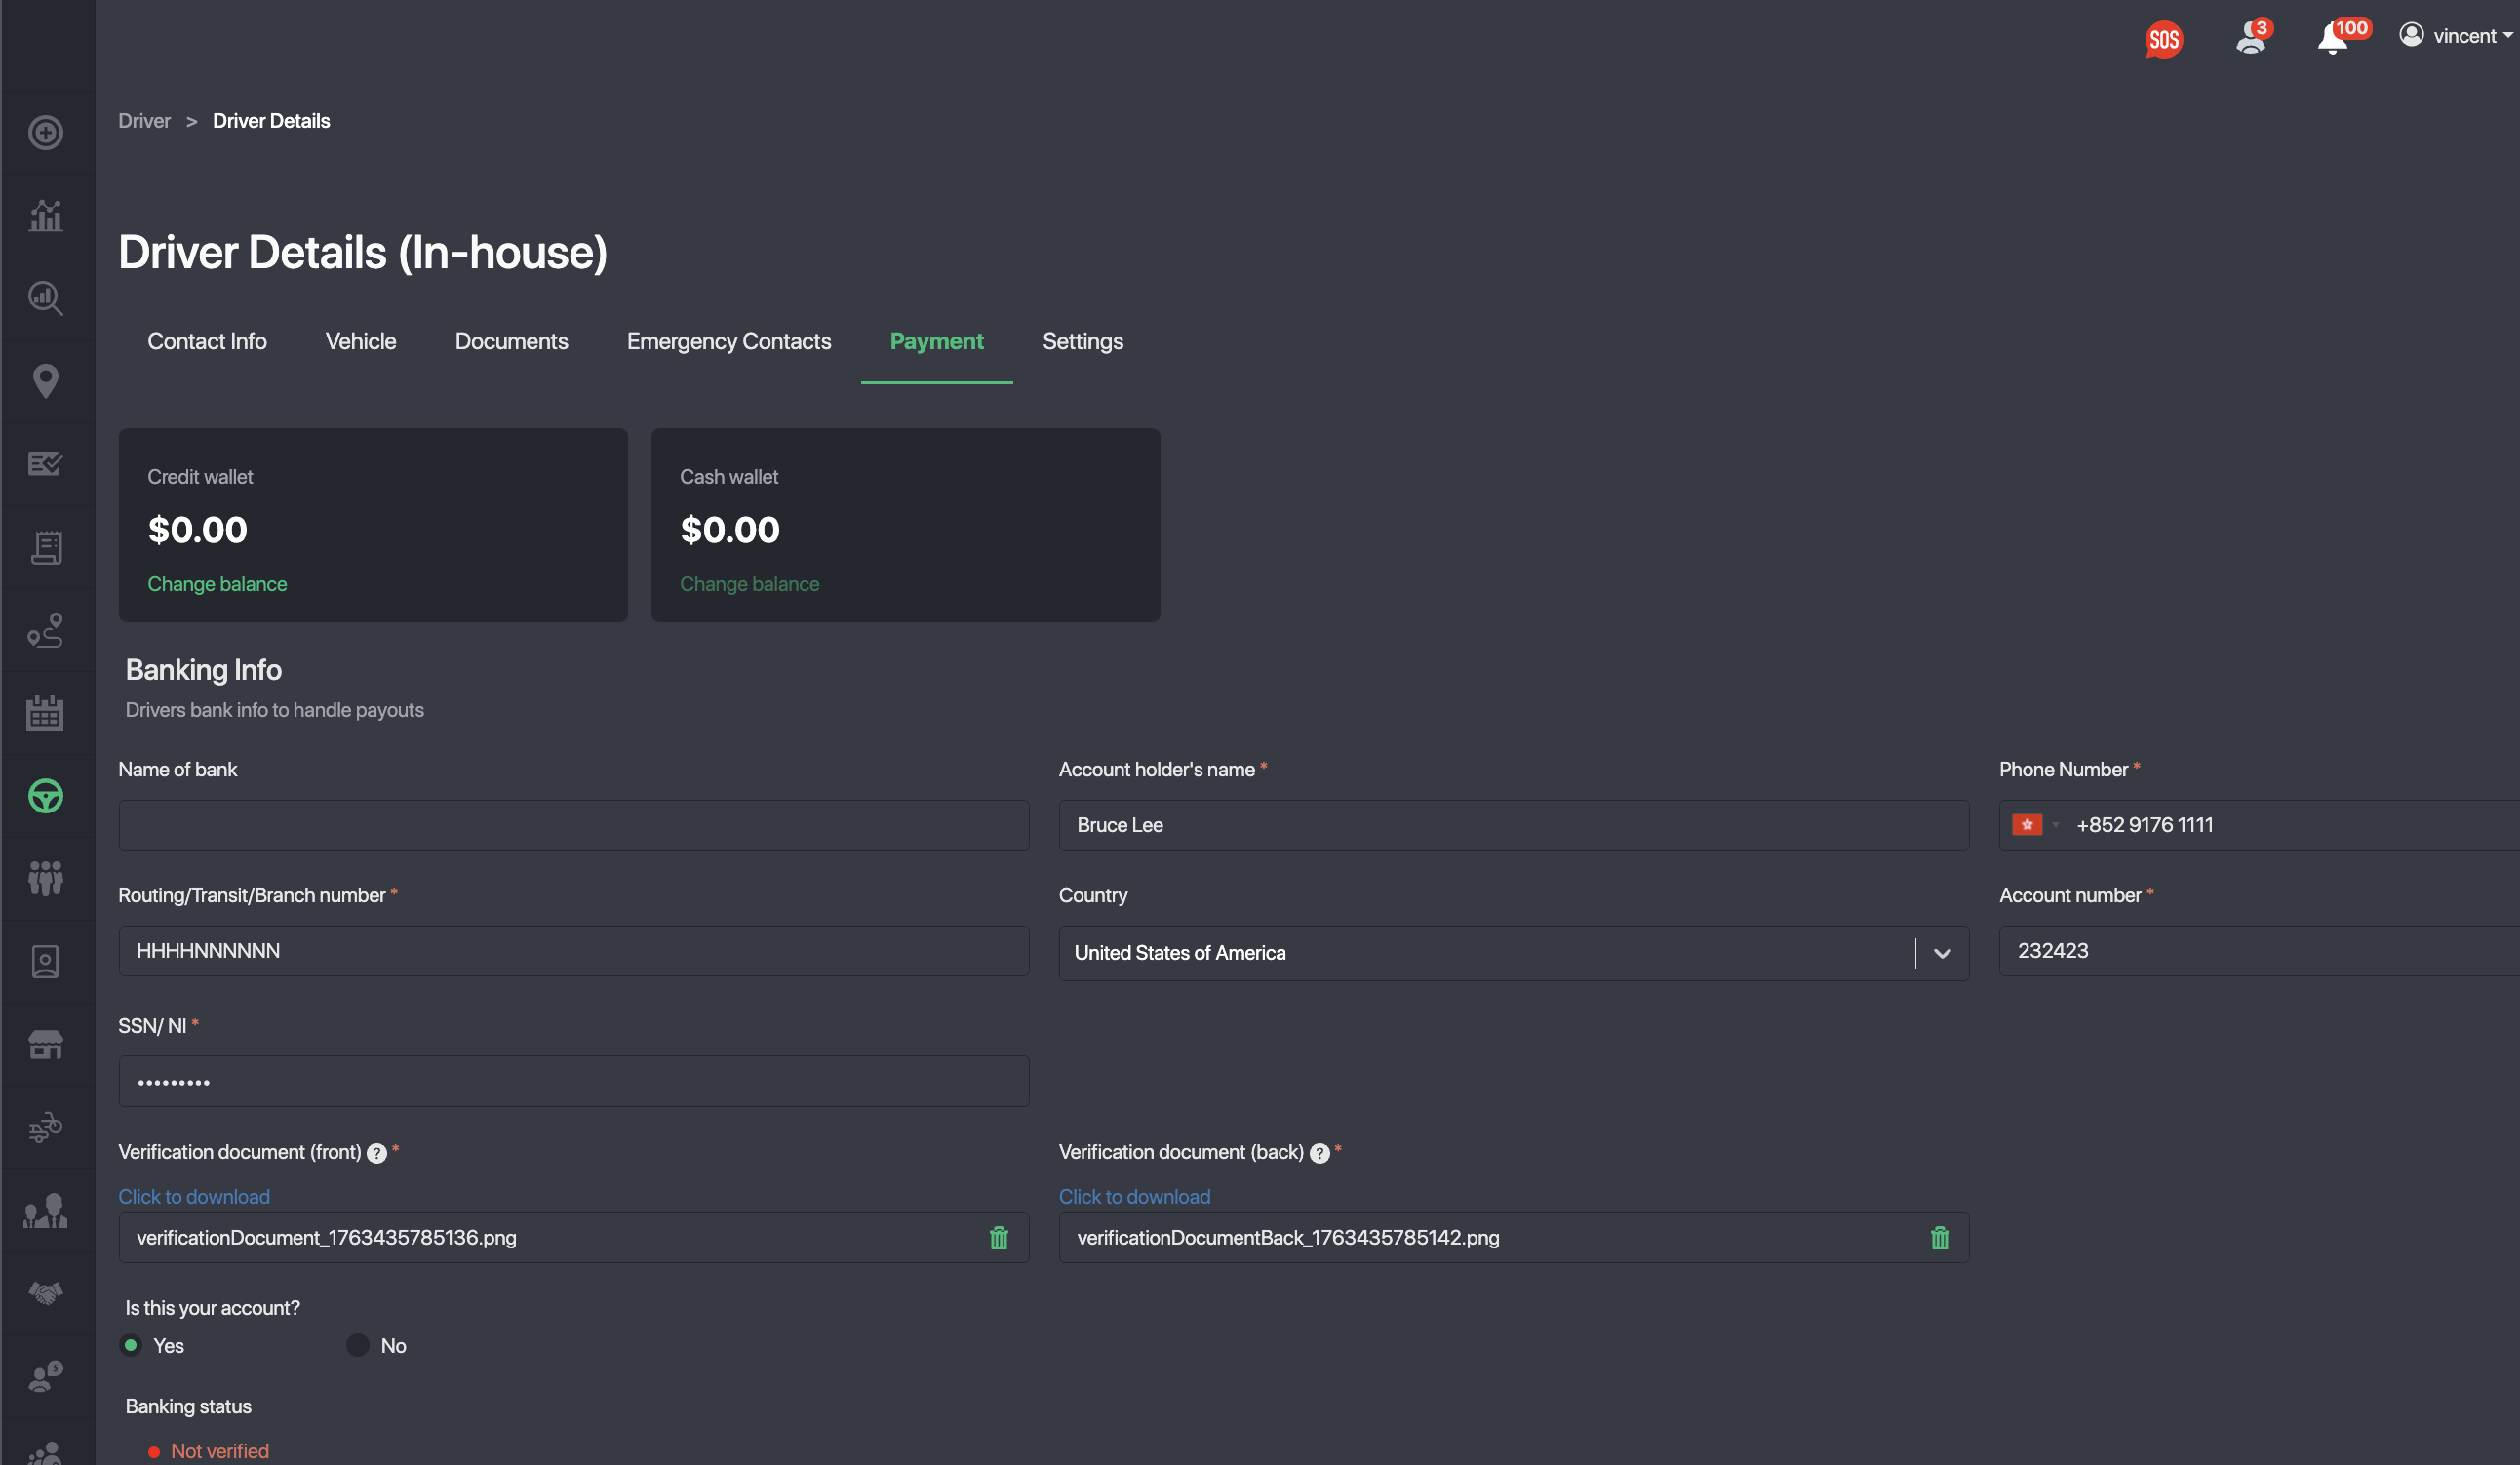Screen dimensions: 2520x1465
Task: Select No for Is this your account
Action: pyautogui.click(x=358, y=1345)
